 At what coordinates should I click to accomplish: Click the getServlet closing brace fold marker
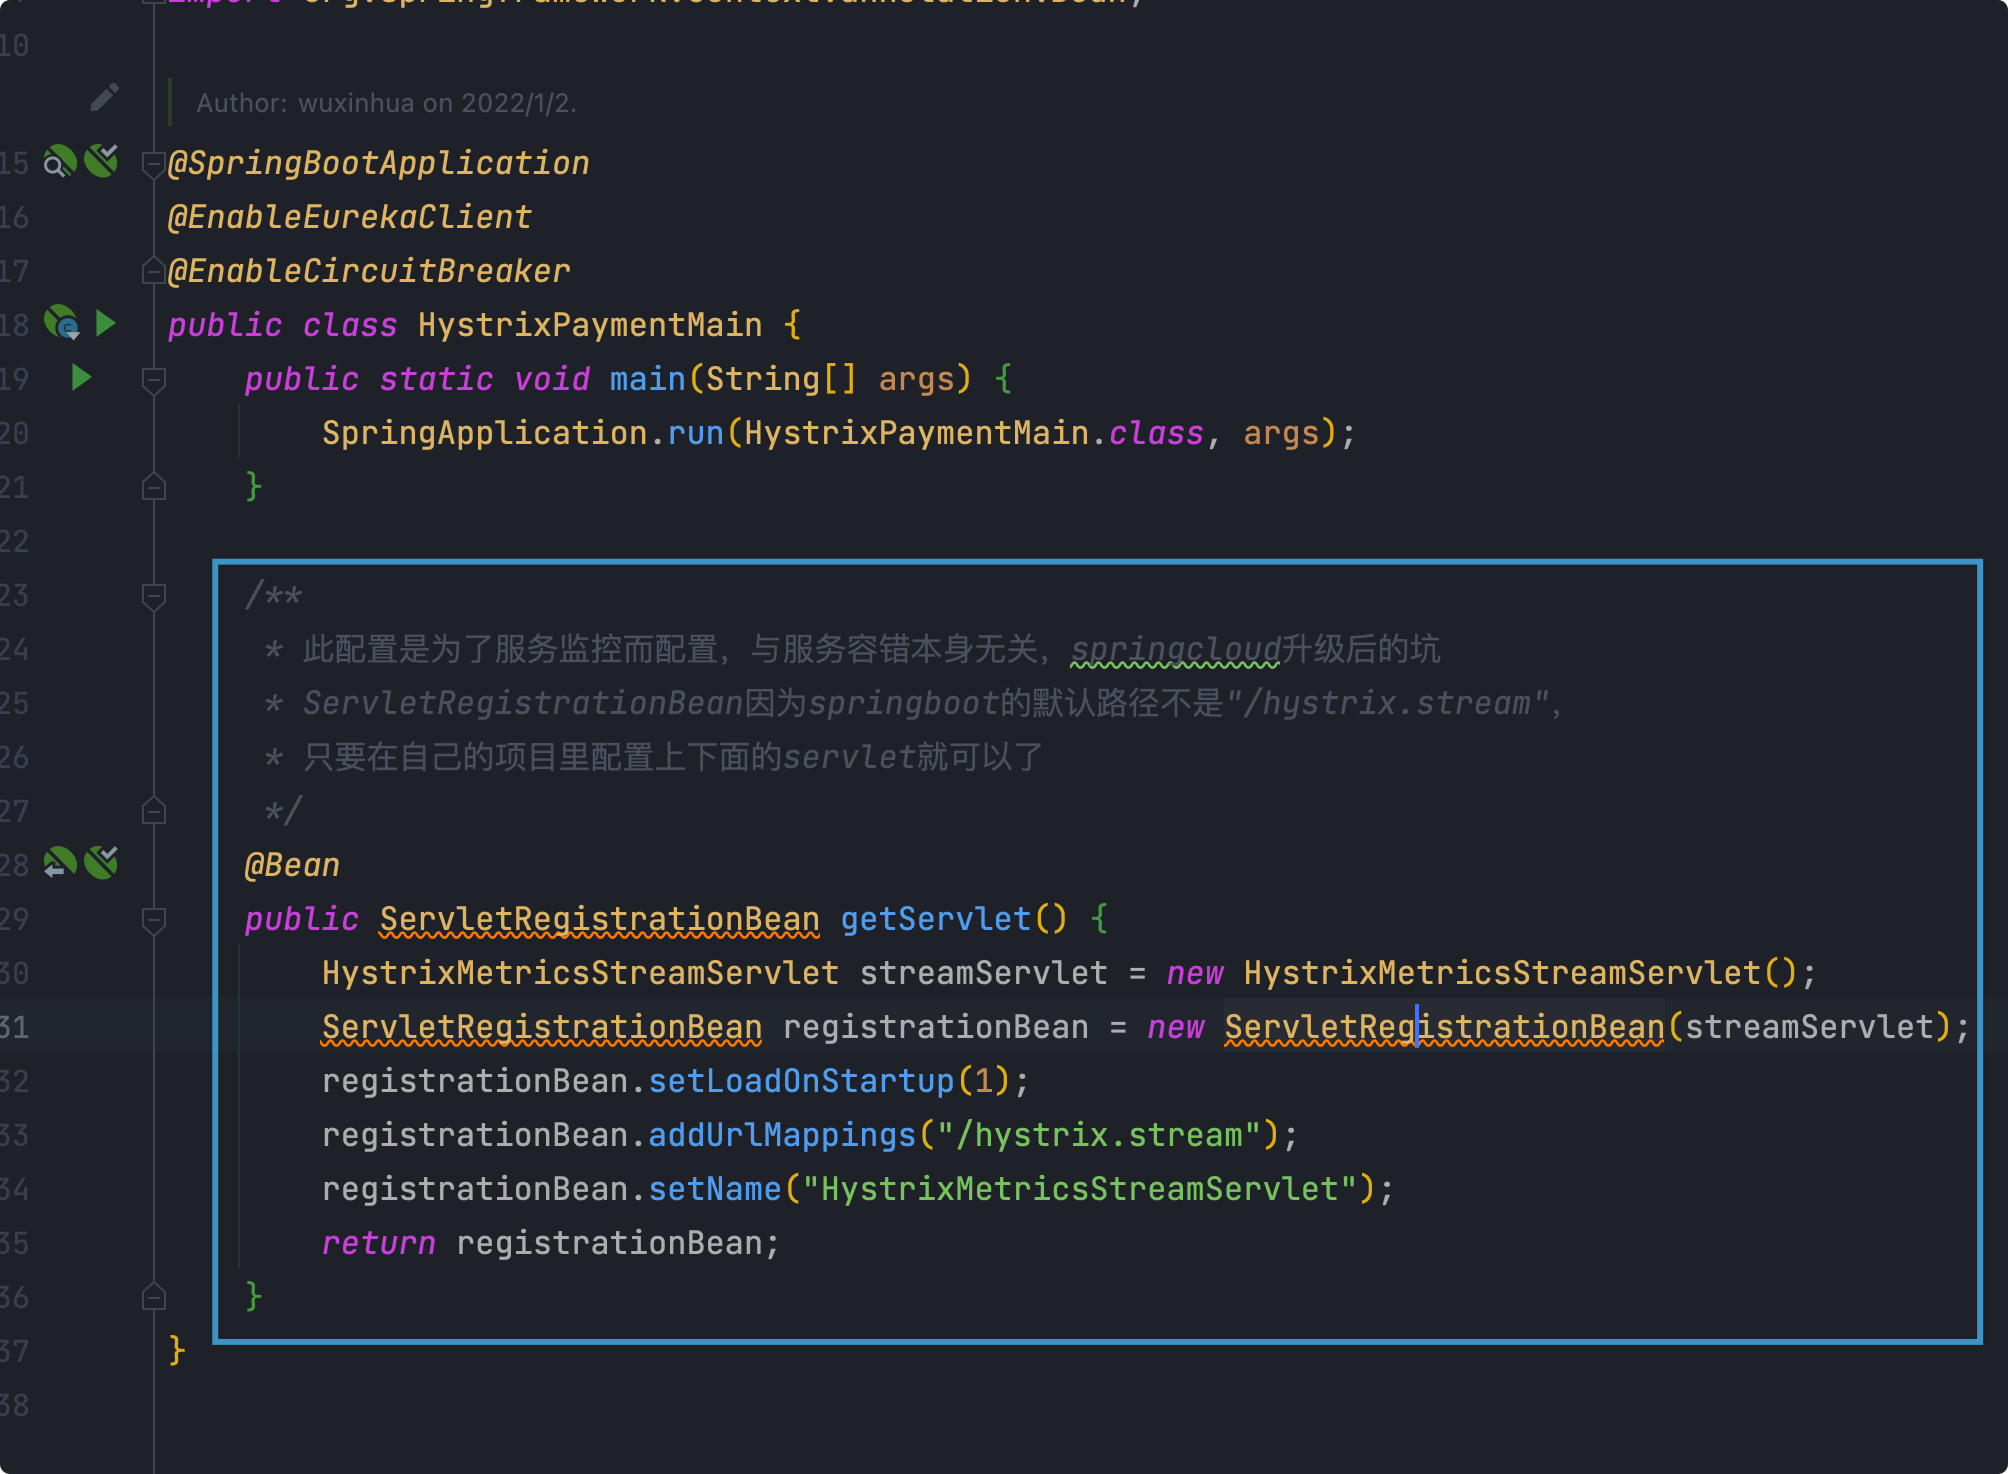[153, 1297]
